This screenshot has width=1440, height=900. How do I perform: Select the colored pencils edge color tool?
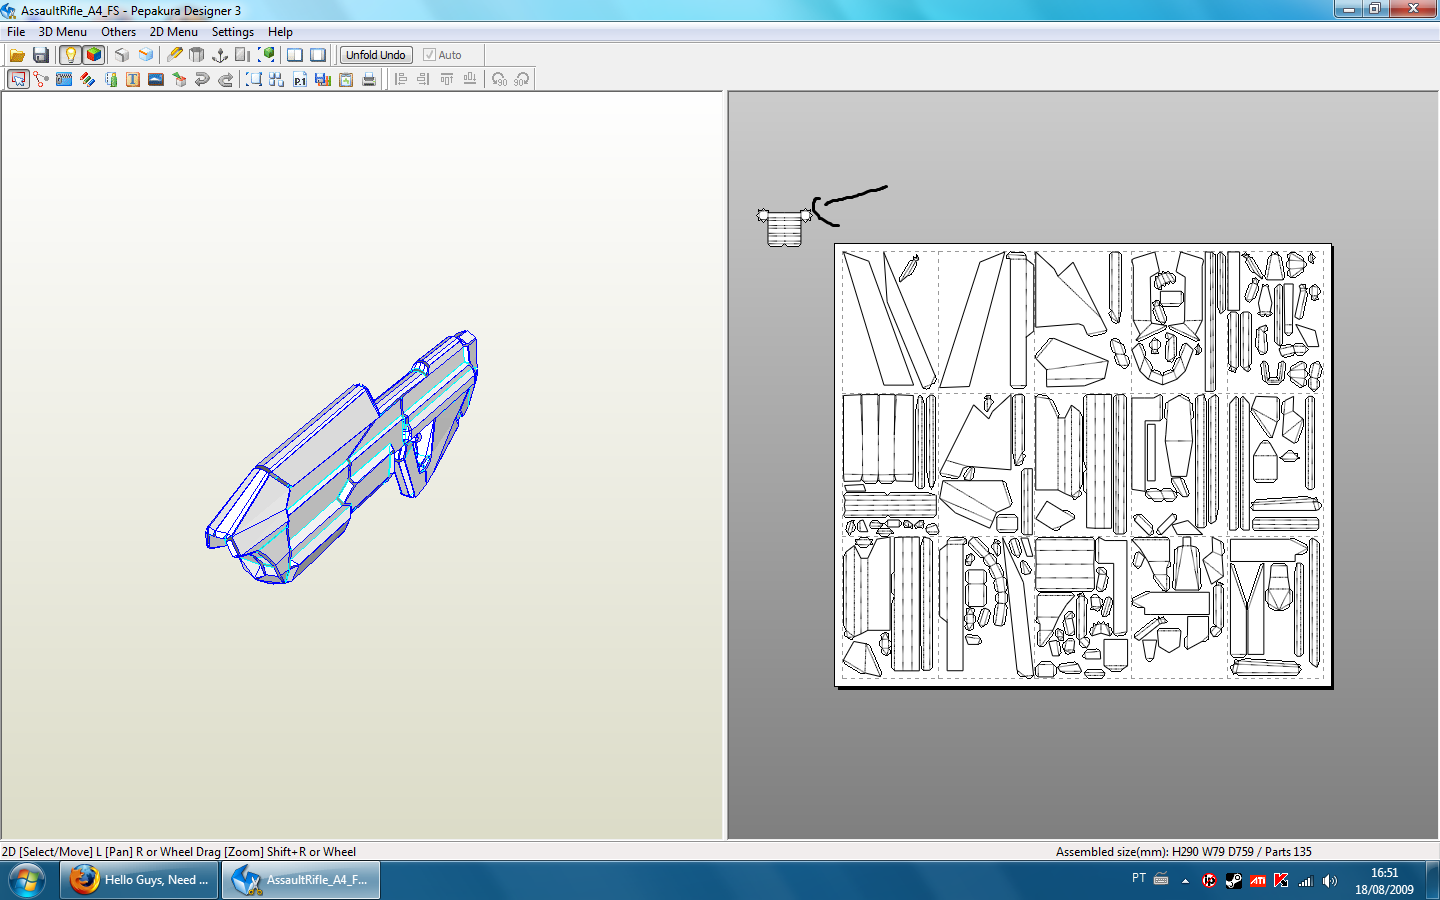(87, 79)
